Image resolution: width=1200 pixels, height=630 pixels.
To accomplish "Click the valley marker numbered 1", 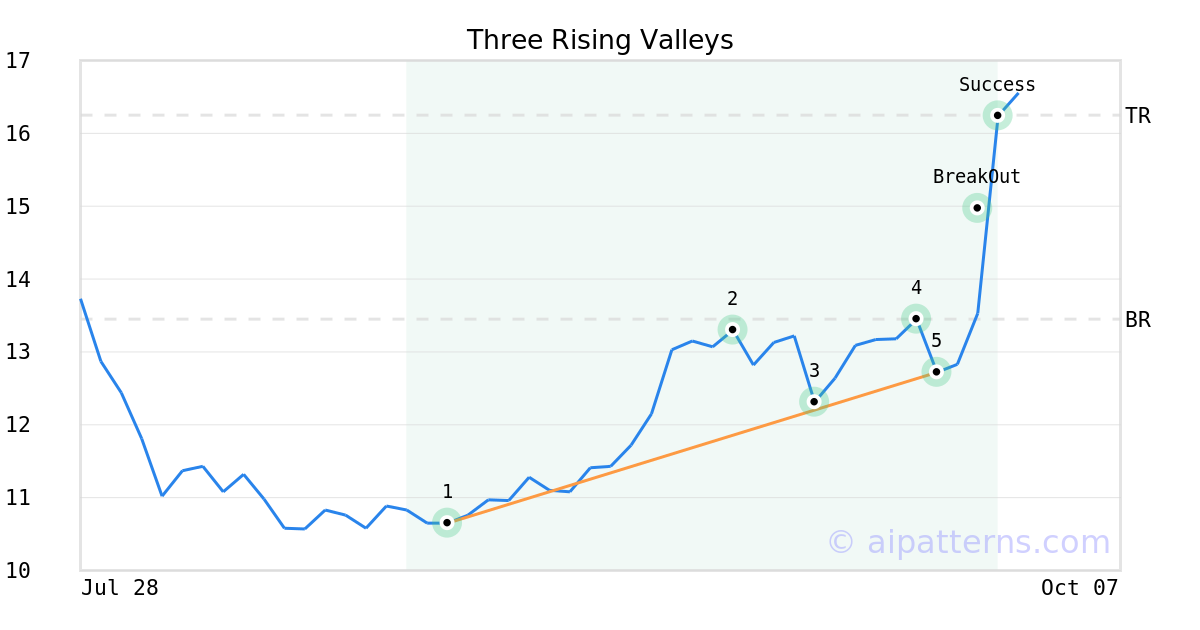I will pyautogui.click(x=447, y=522).
